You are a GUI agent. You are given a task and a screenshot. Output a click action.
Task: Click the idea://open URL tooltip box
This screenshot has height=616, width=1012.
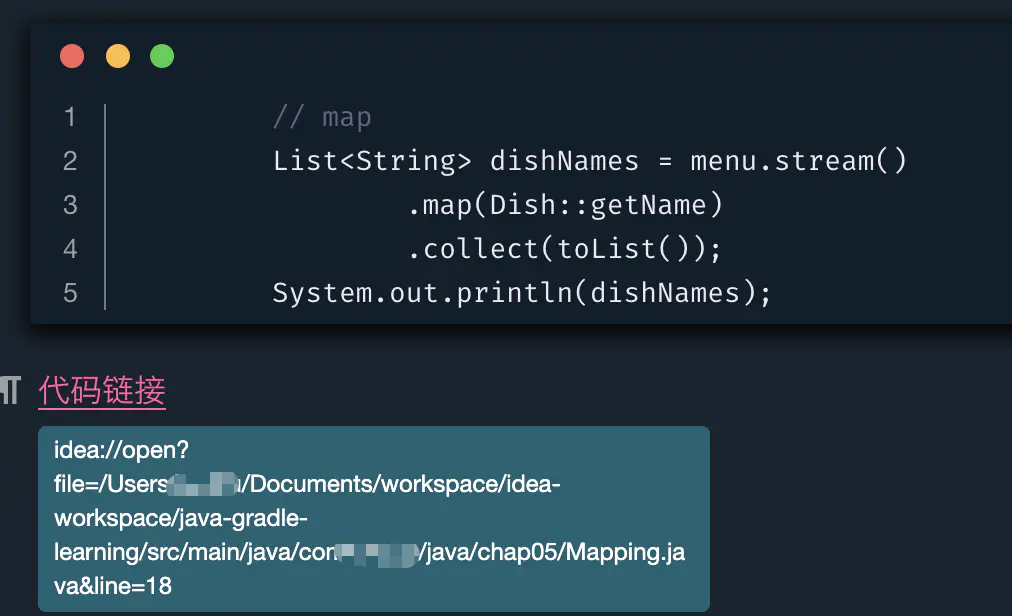click(373, 518)
